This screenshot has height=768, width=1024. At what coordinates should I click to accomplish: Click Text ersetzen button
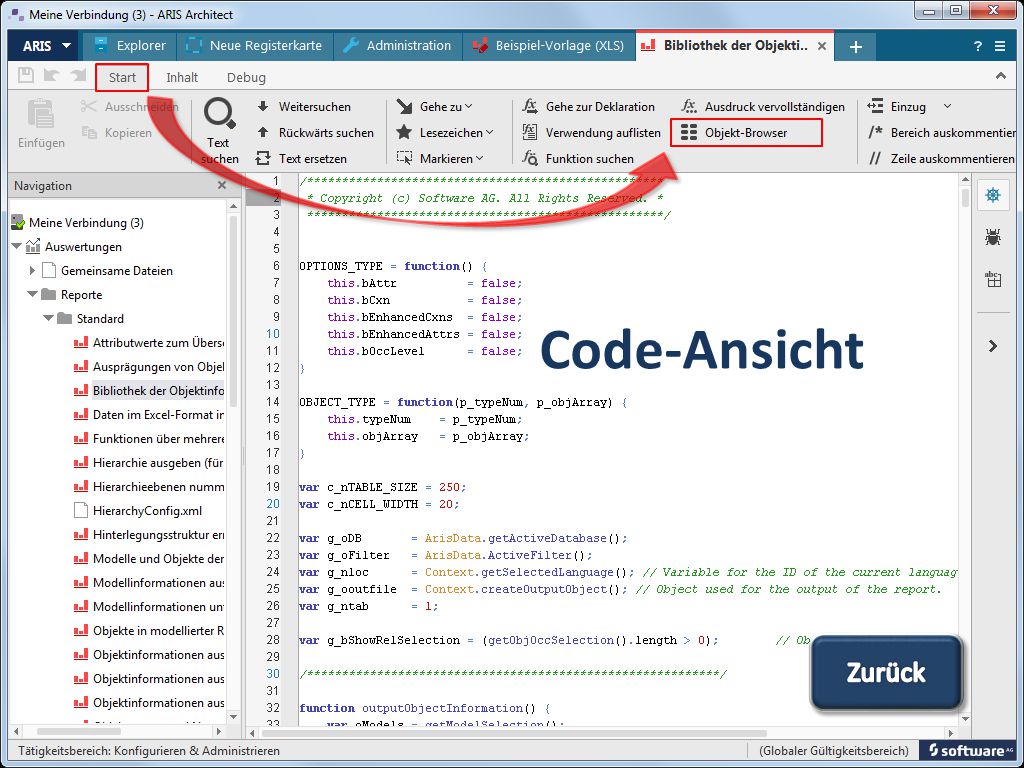(302, 159)
